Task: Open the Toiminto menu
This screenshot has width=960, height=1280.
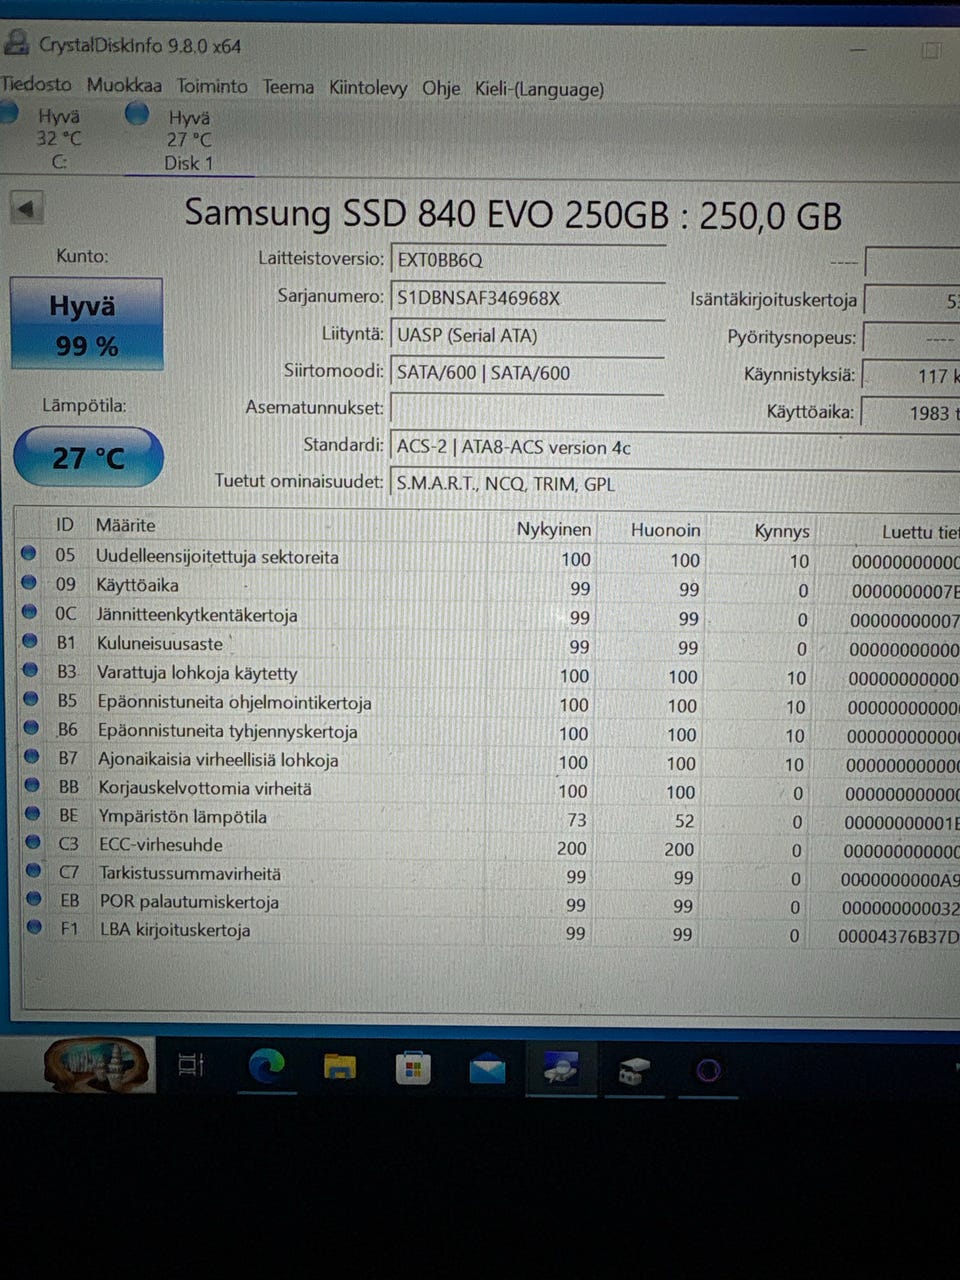Action: [x=212, y=86]
